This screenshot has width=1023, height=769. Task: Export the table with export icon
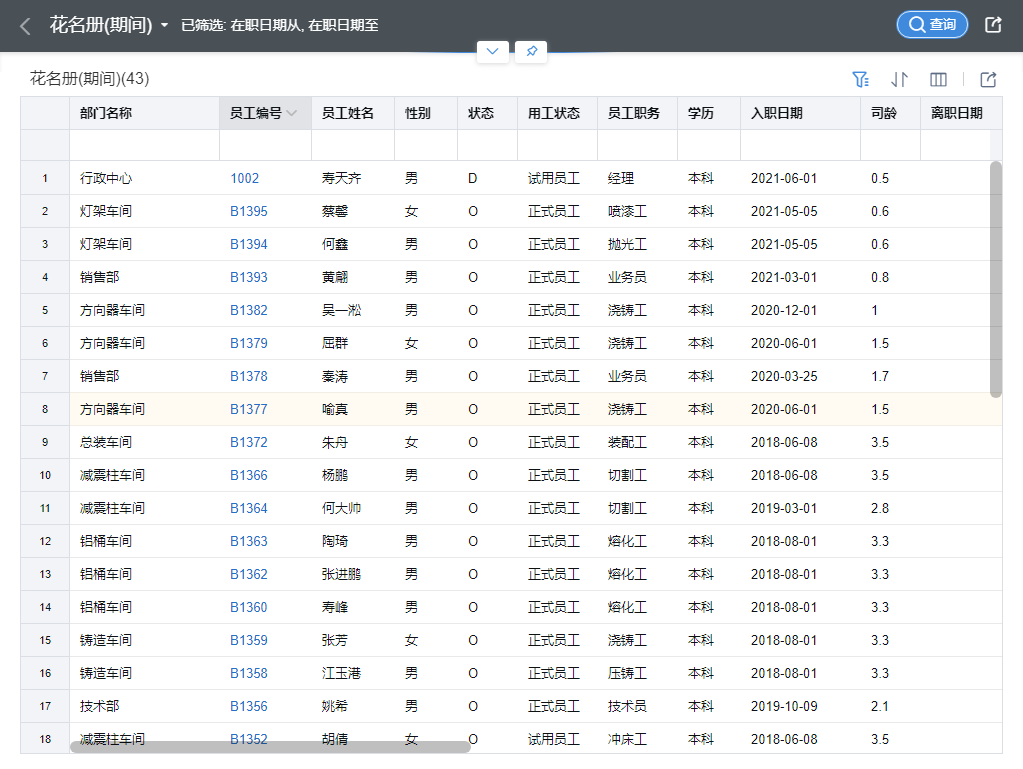click(x=988, y=80)
